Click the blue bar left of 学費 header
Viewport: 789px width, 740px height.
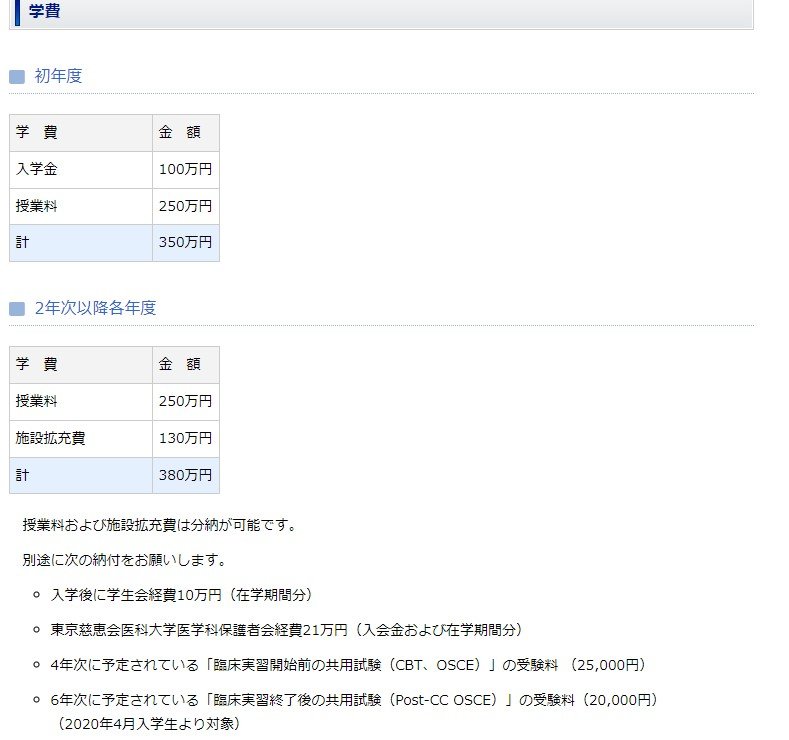[x=17, y=12]
